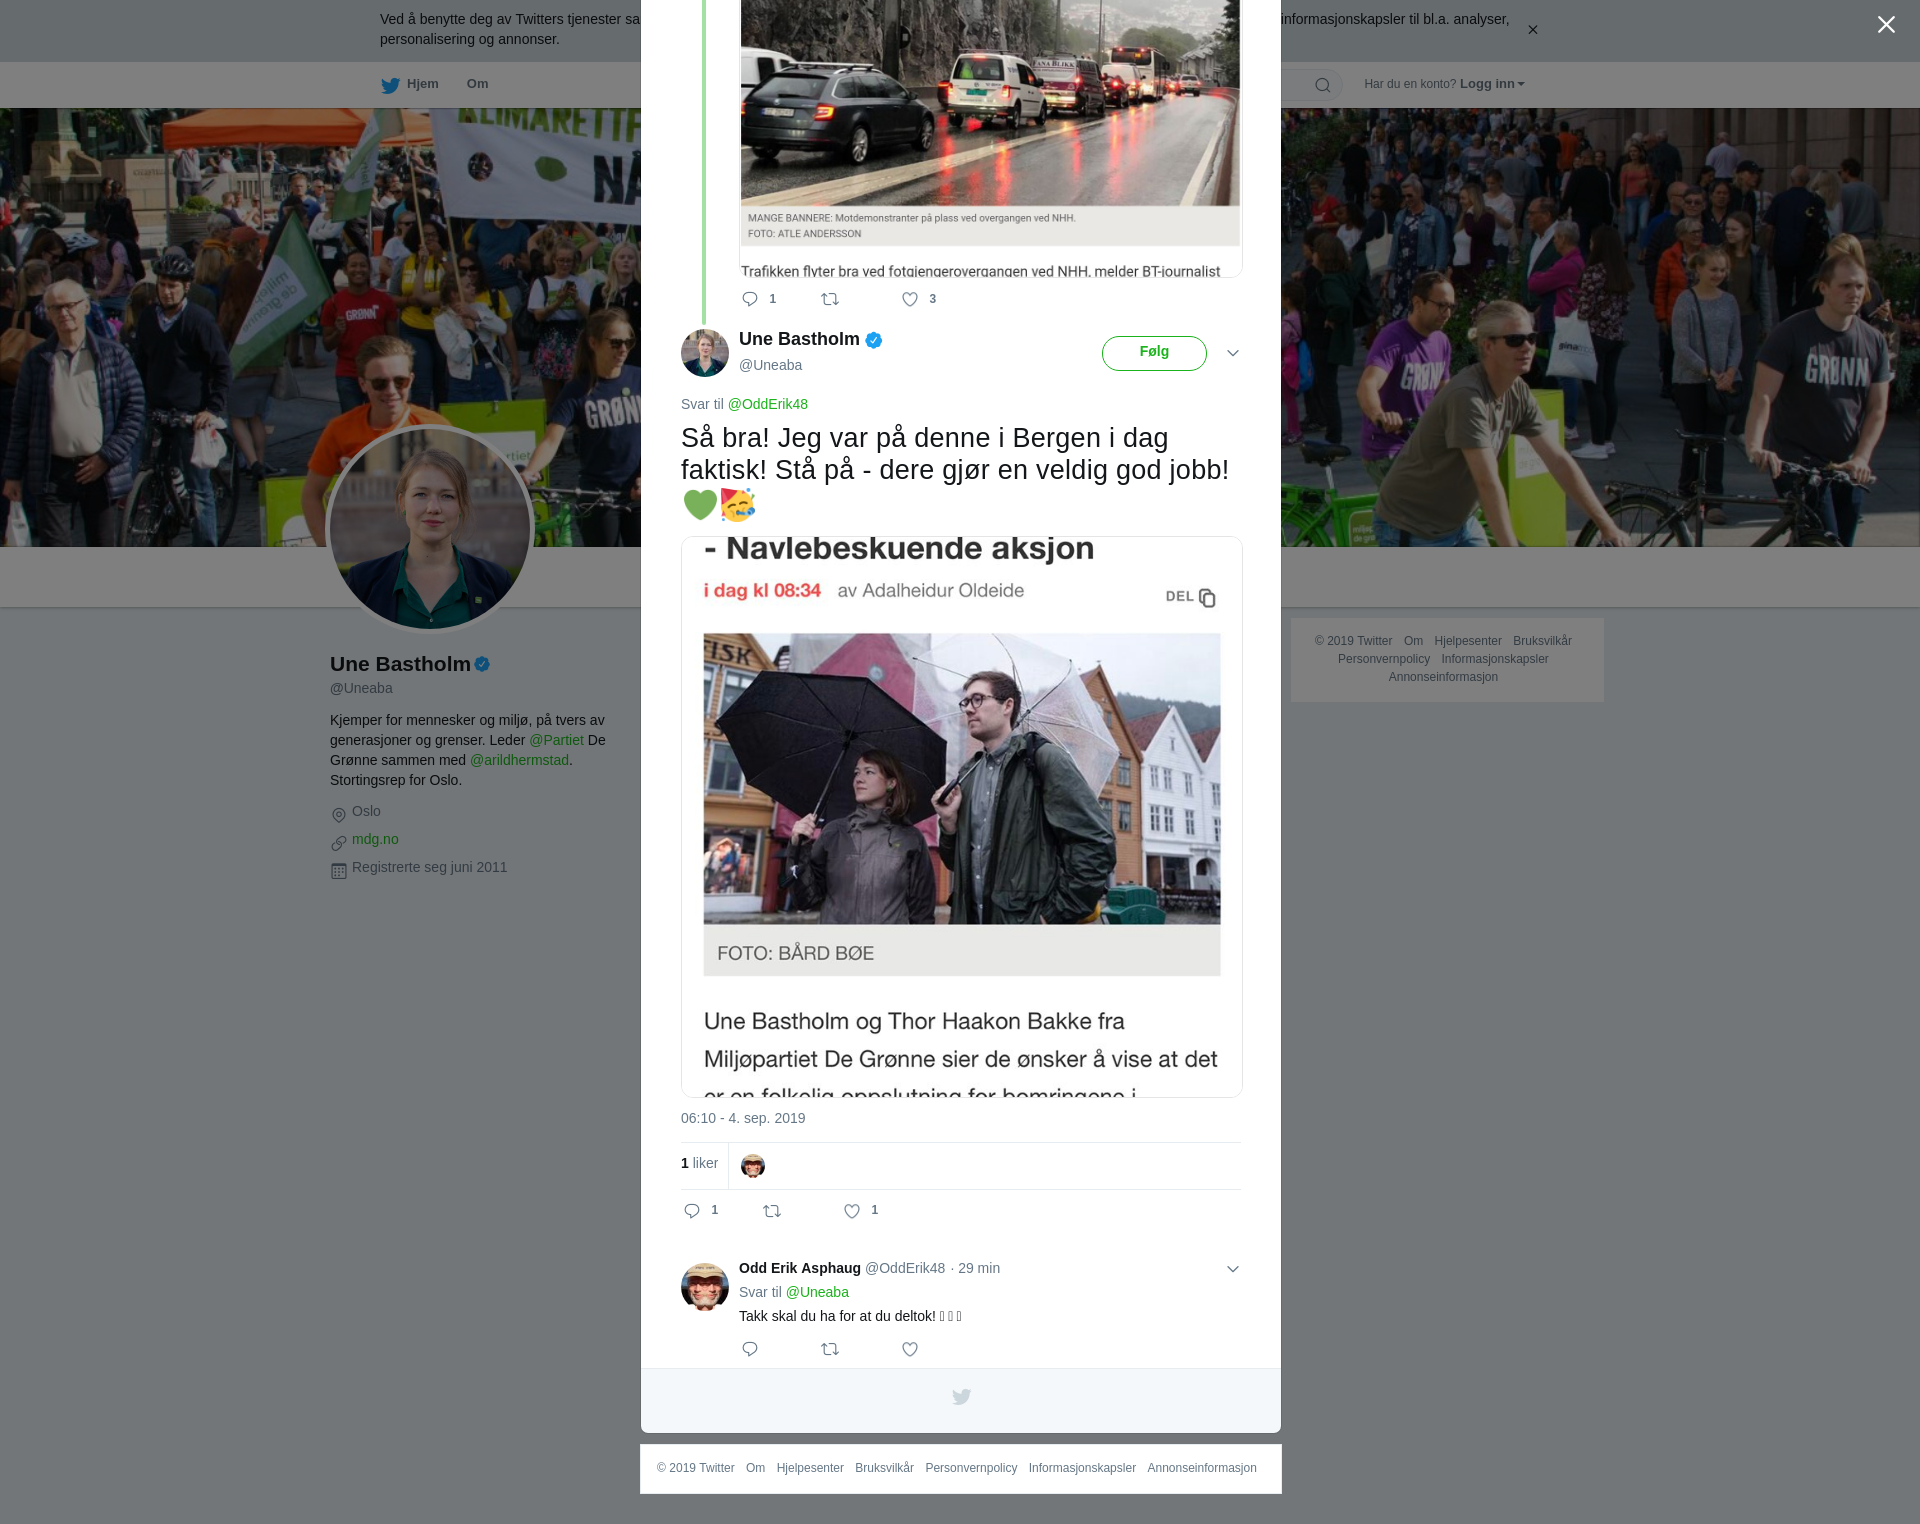This screenshot has width=1920, height=1524.
Task: Click the search magnifier icon
Action: tap(1322, 85)
